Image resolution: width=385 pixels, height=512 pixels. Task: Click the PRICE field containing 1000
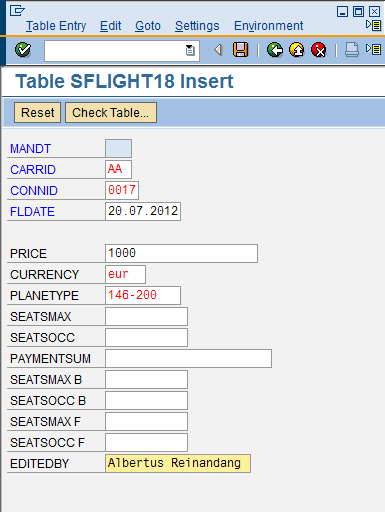[181, 253]
